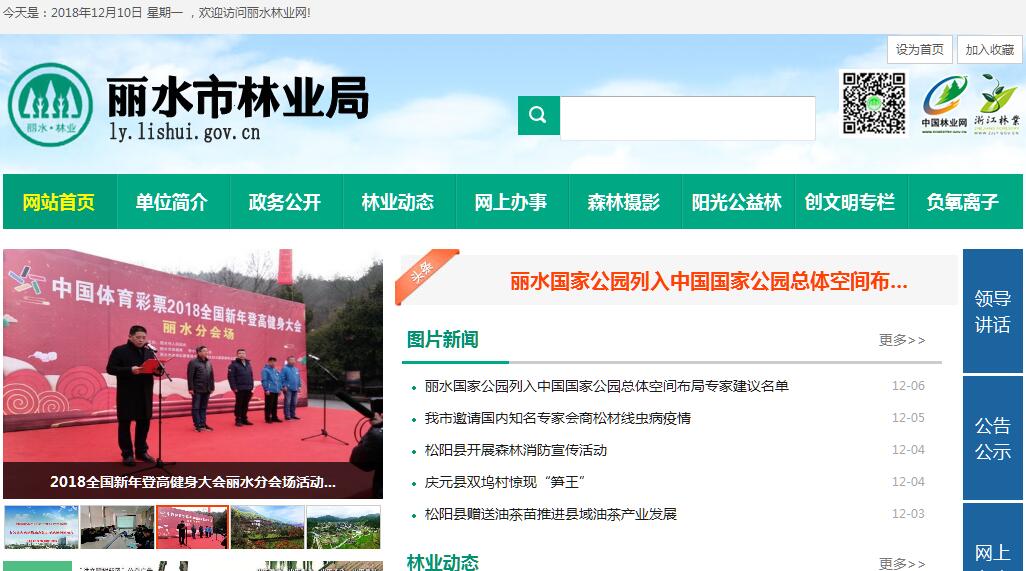
Task: Open the QR code image
Action: click(874, 103)
